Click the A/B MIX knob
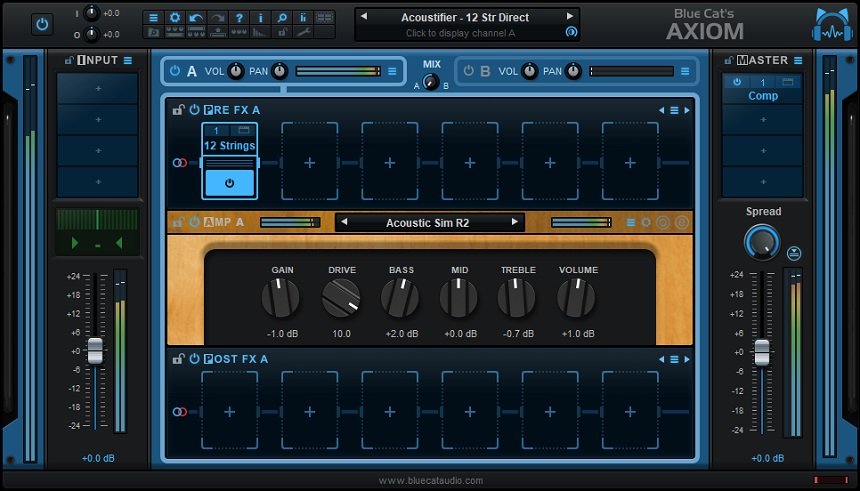 pyautogui.click(x=432, y=82)
